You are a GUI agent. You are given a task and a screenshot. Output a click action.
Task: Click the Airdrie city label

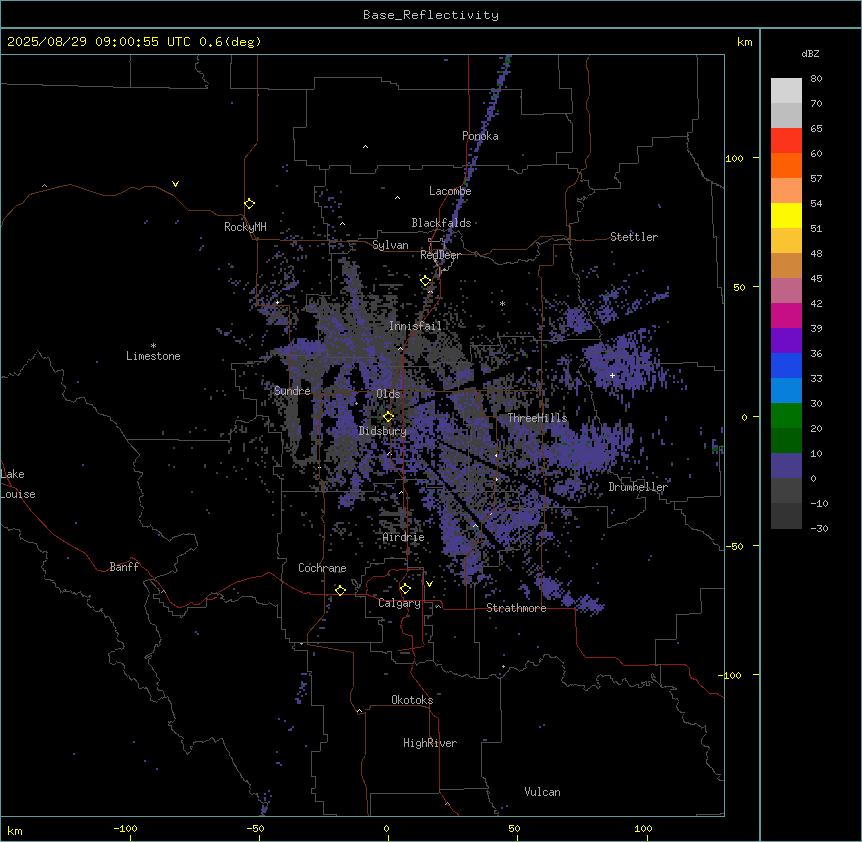click(x=404, y=537)
